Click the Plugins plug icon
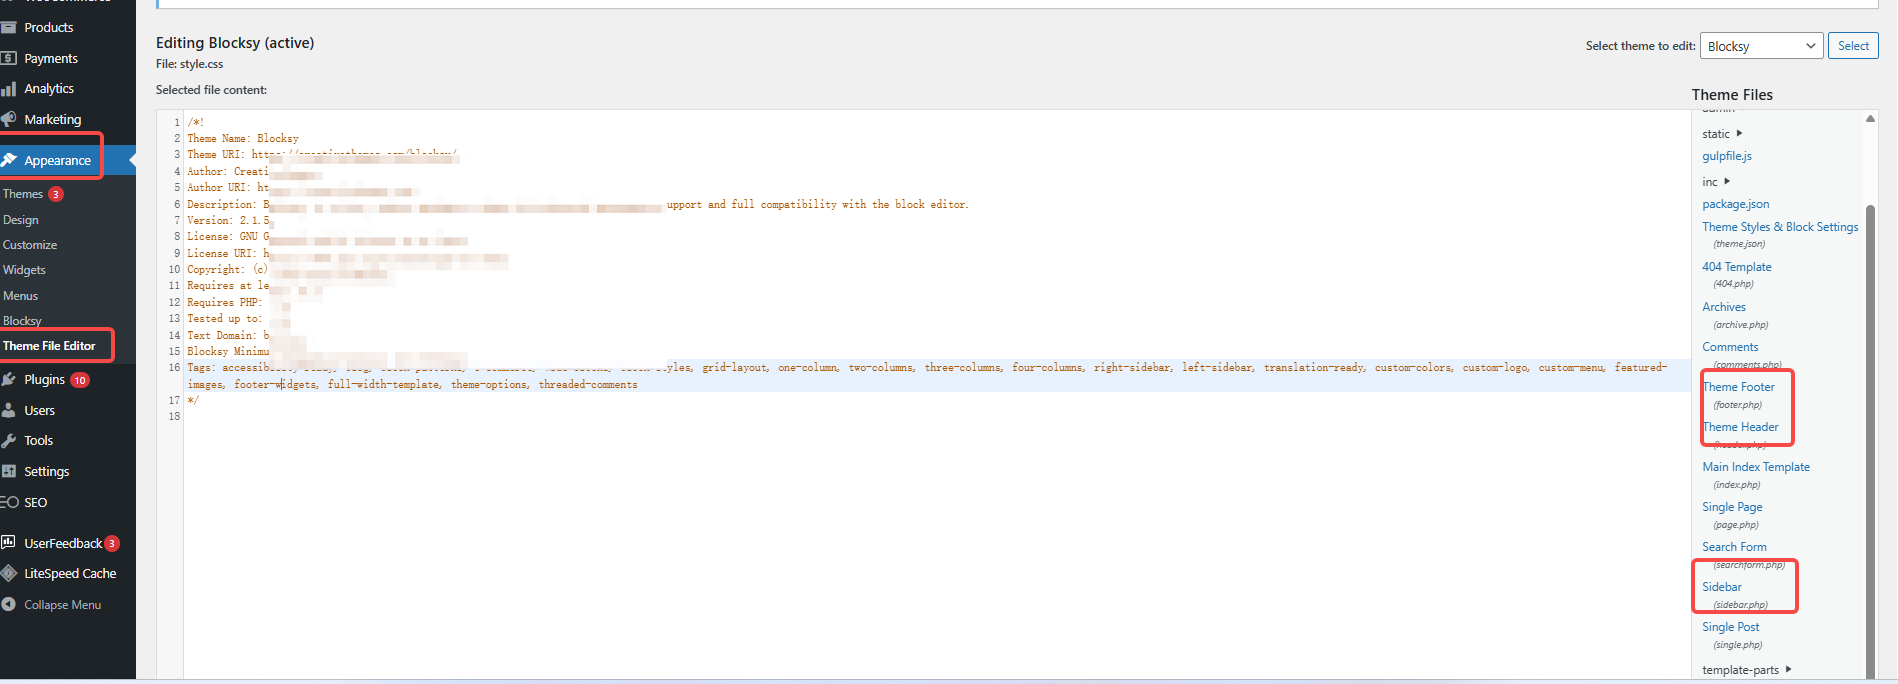Image resolution: width=1898 pixels, height=684 pixels. [9, 379]
